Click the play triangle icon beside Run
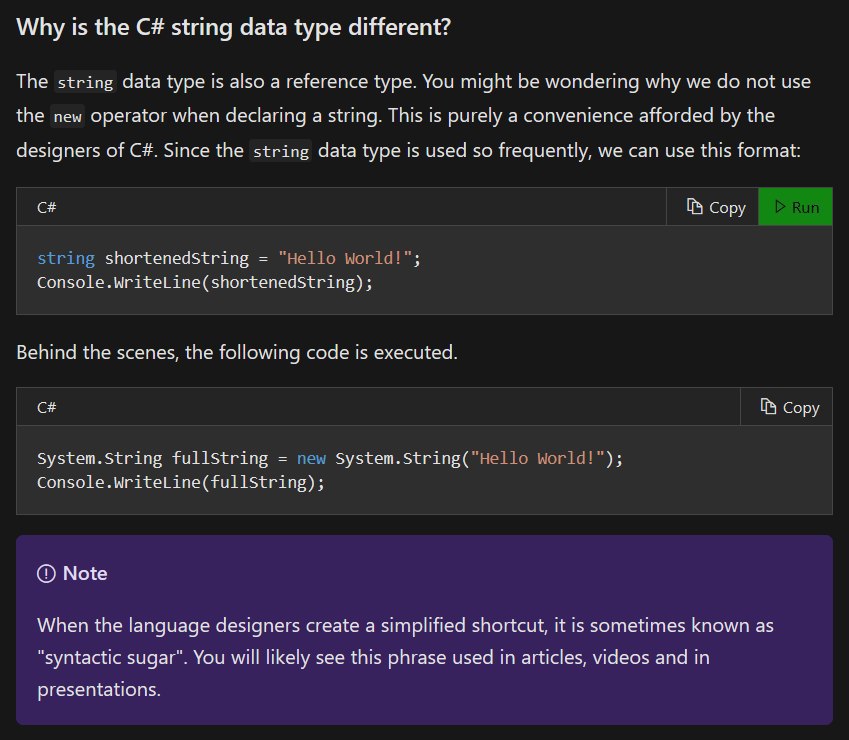The height and width of the screenshot is (740, 849). [x=780, y=206]
